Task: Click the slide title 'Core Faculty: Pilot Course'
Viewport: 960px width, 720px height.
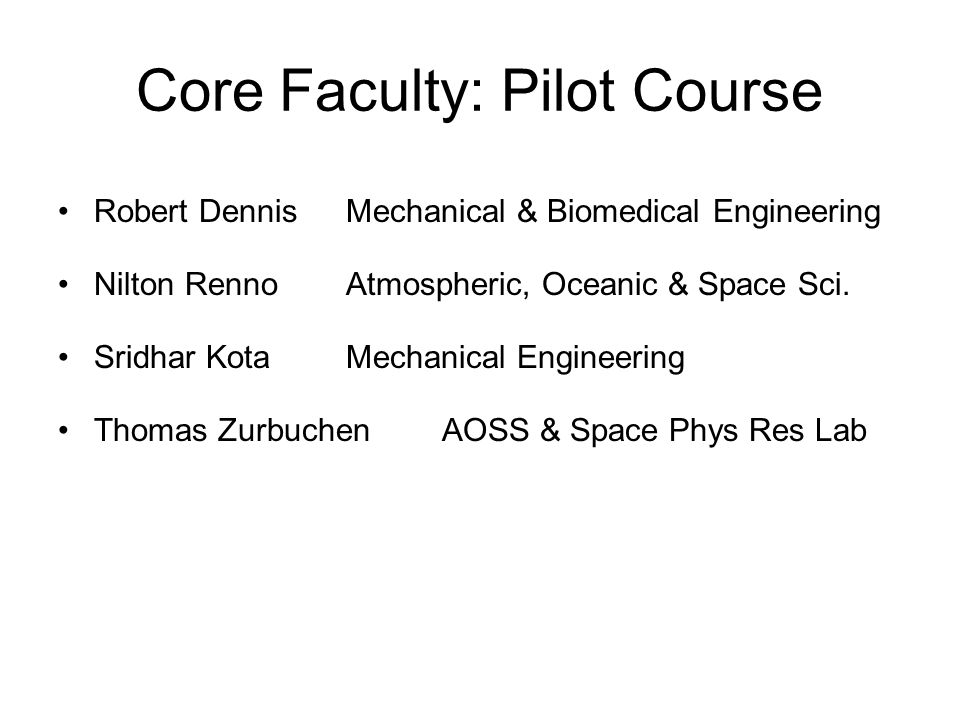Action: 479,92
